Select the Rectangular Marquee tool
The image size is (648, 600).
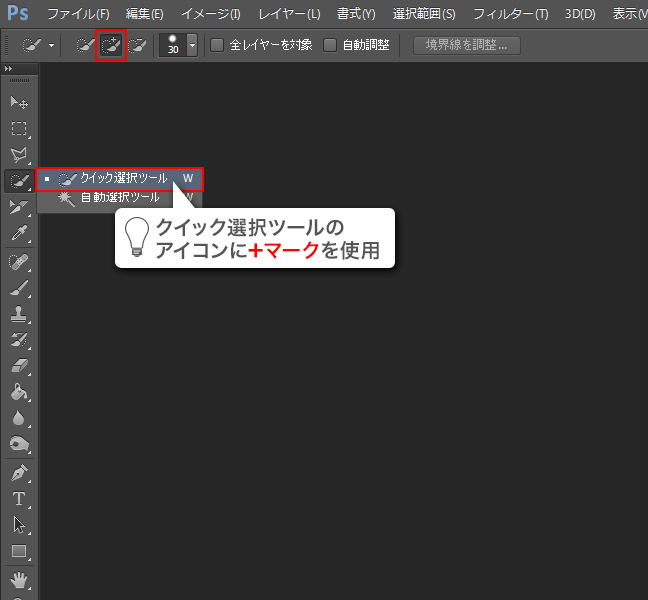19,129
